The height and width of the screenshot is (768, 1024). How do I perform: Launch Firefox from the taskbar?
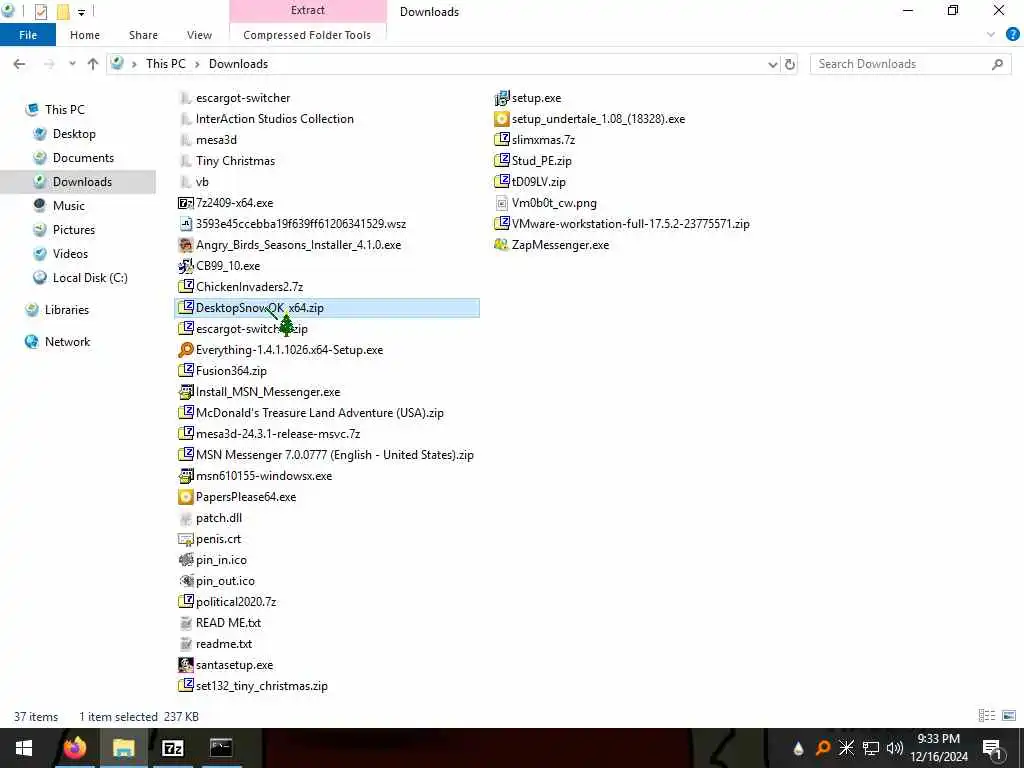point(74,748)
